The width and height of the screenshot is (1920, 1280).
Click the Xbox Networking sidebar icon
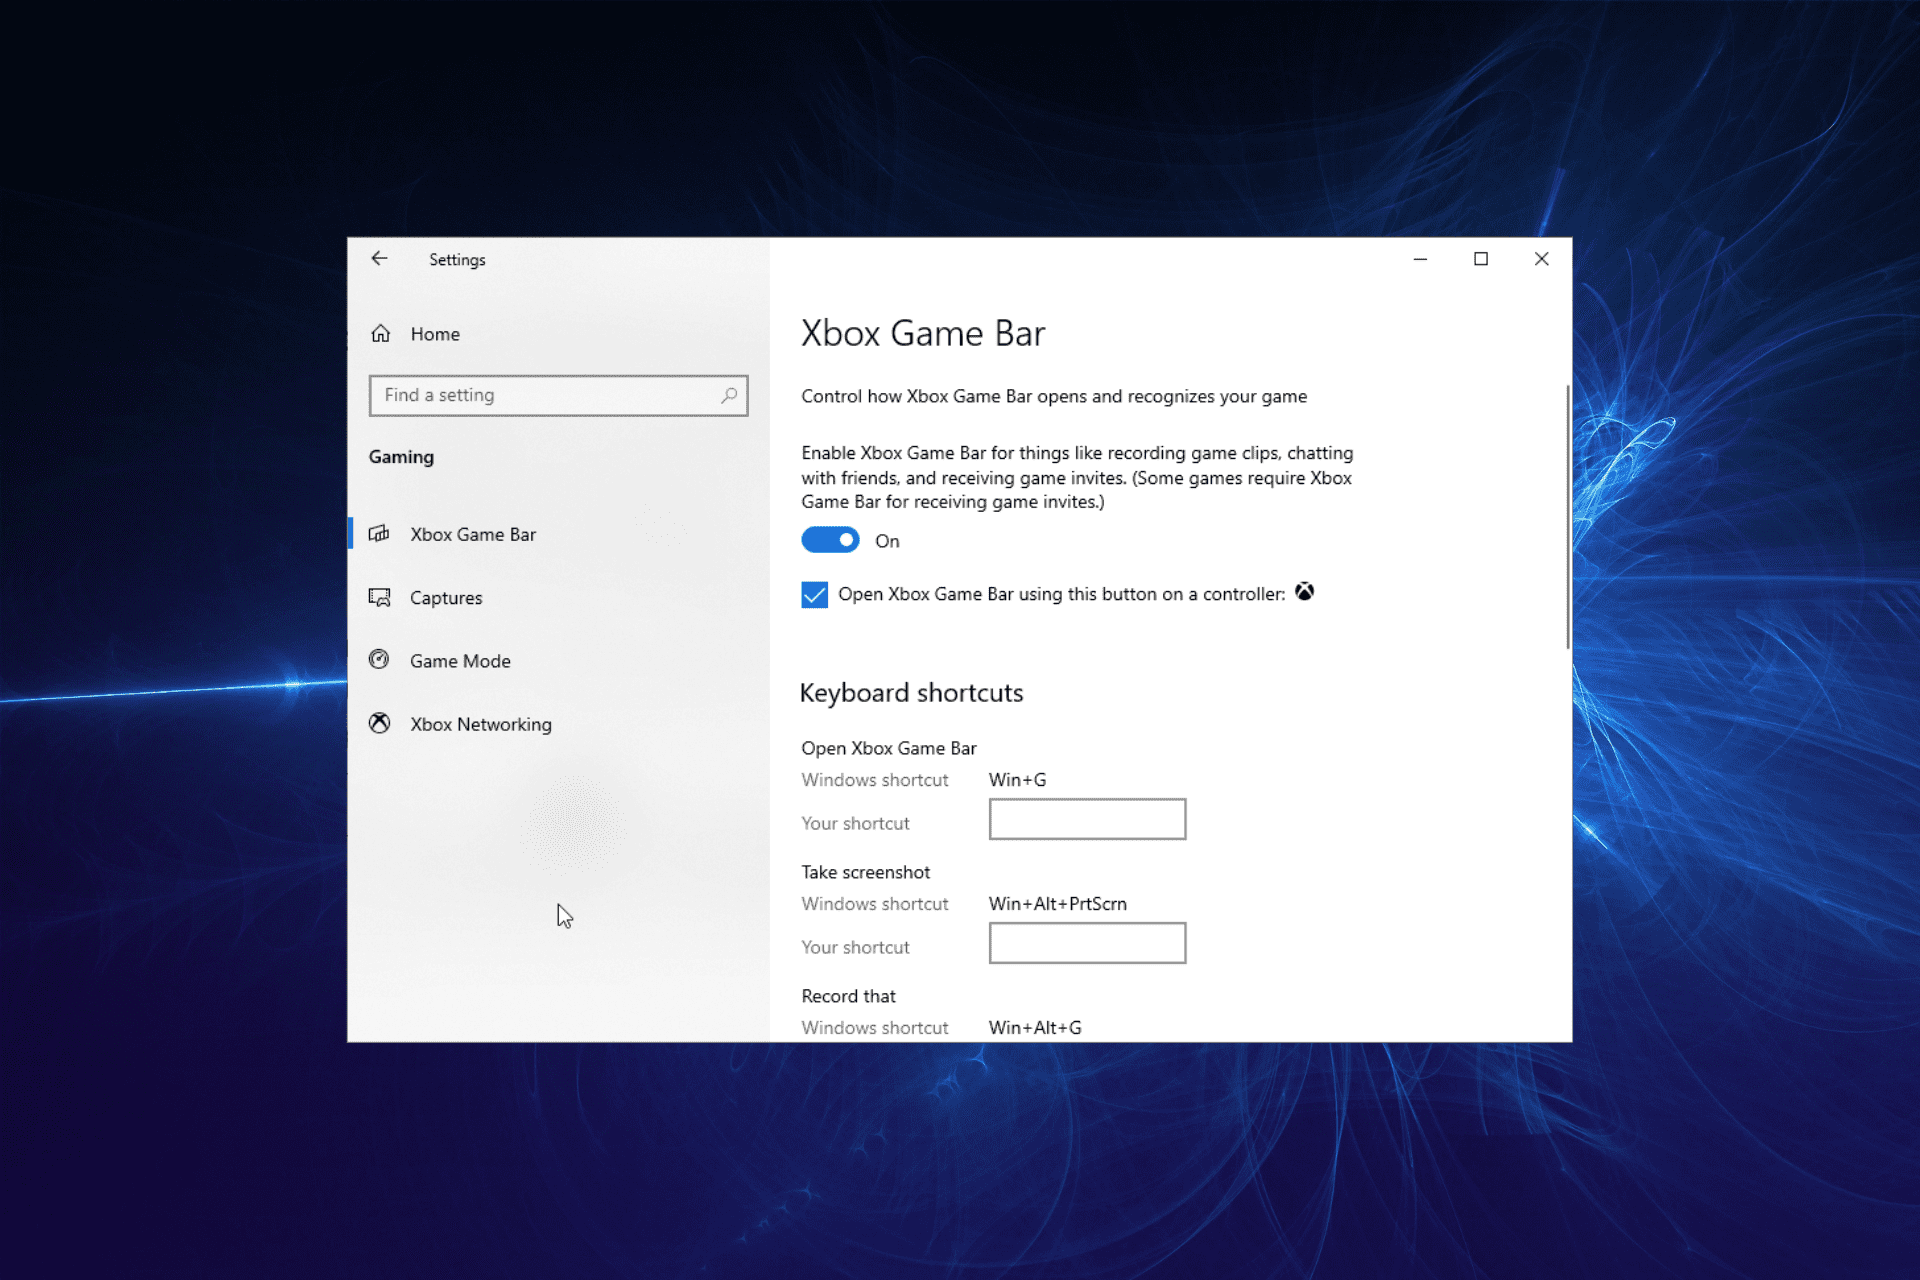click(379, 723)
